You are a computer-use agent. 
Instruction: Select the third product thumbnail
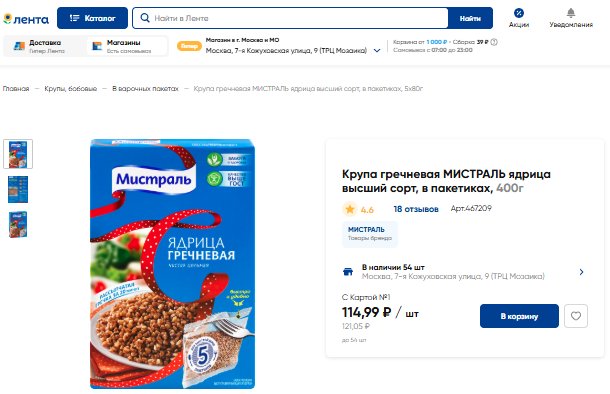click(x=18, y=224)
